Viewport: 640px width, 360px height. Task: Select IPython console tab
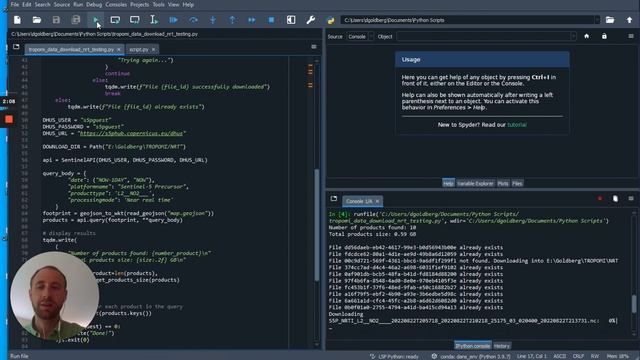[x=473, y=346]
